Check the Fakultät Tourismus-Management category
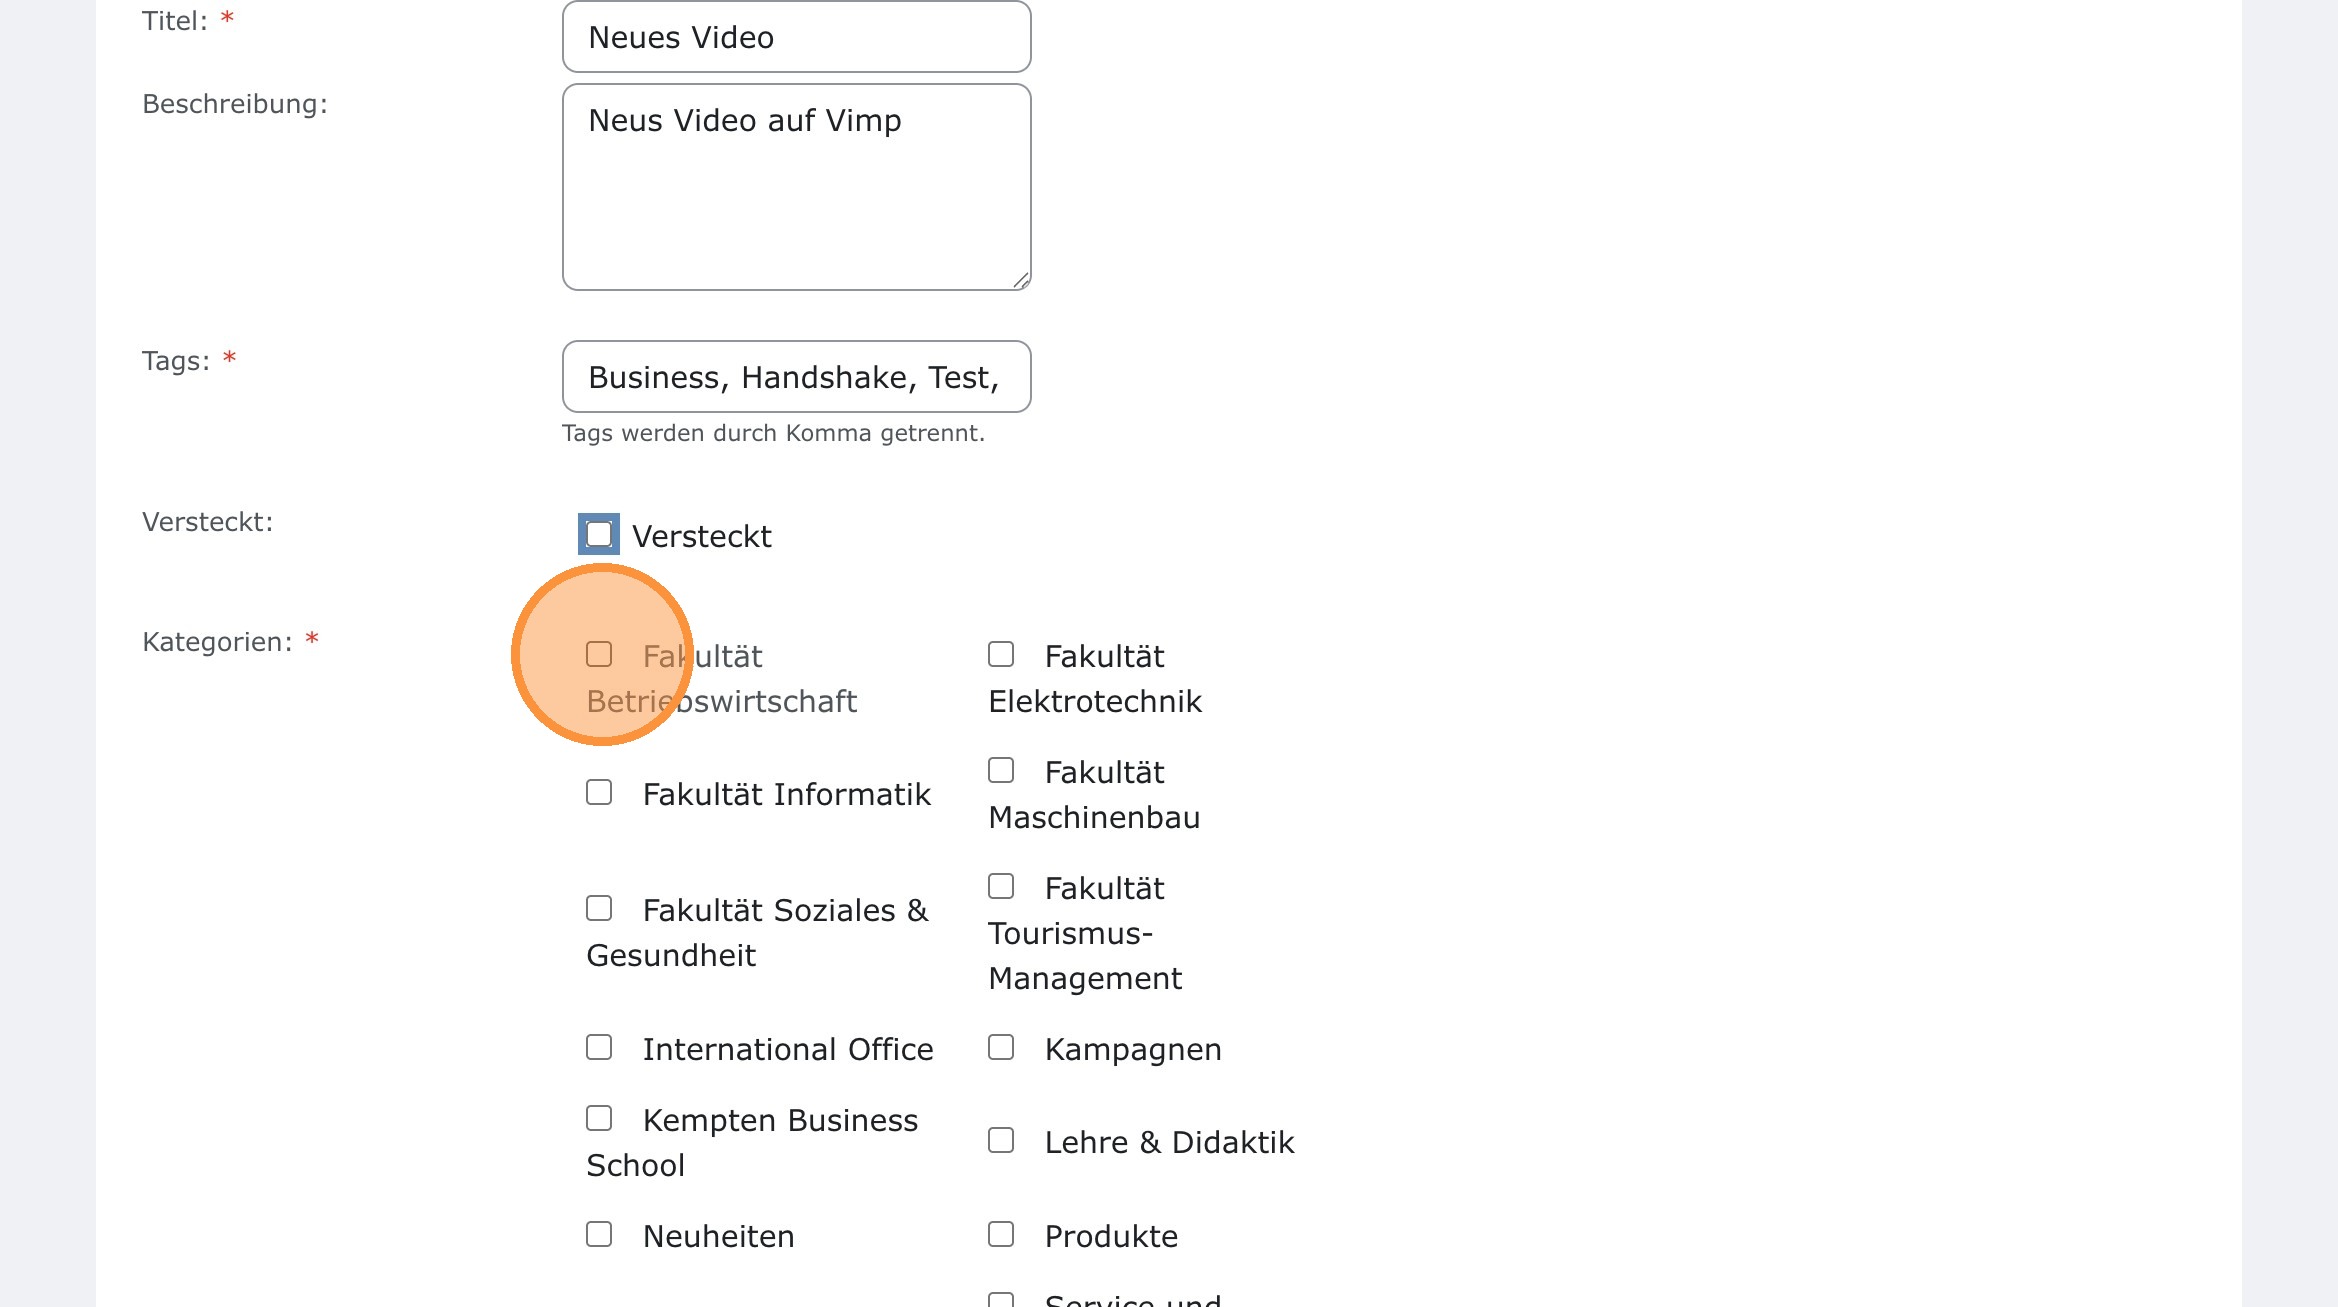The image size is (2338, 1307). click(x=1001, y=885)
